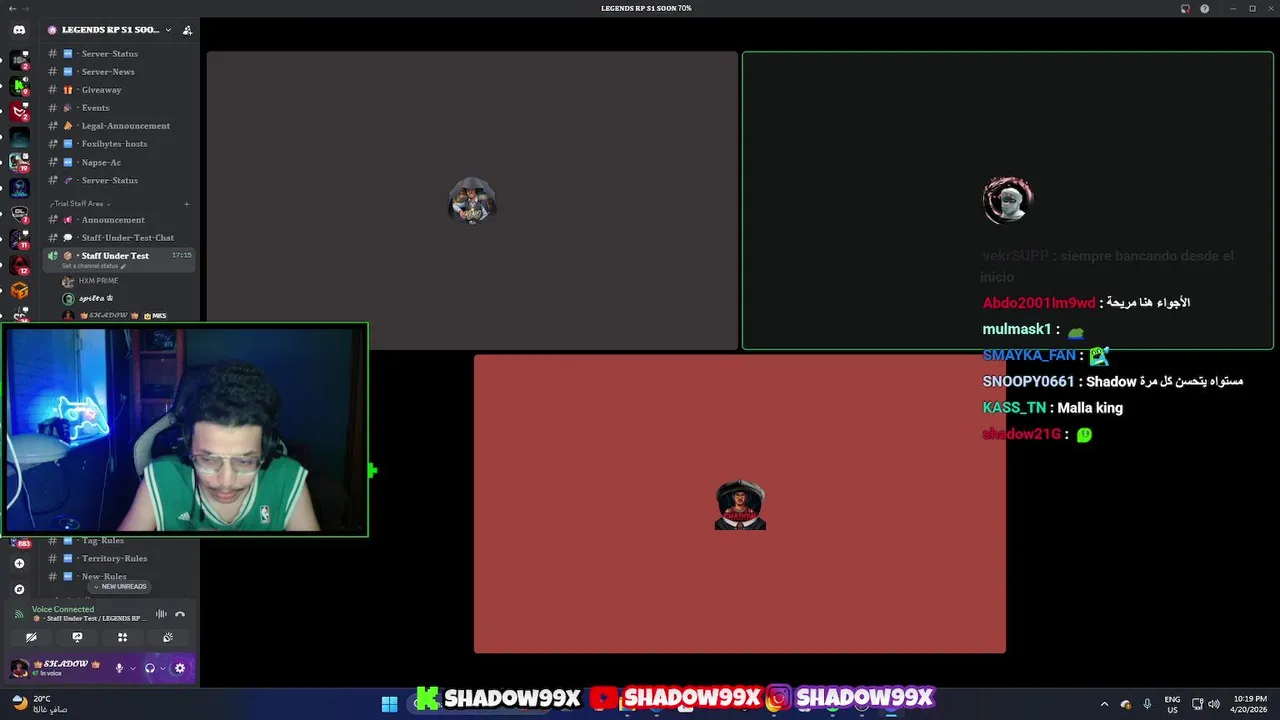Open the inbox icon in title bar
The width and height of the screenshot is (1280, 720).
(1185, 8)
